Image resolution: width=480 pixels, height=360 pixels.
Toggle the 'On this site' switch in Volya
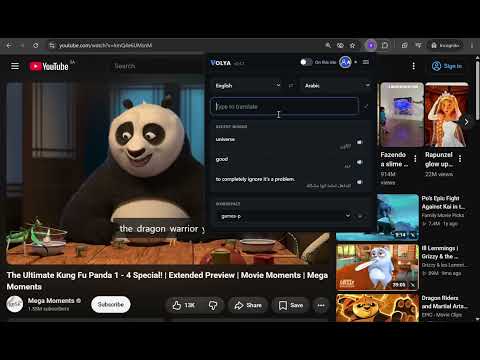[306, 62]
